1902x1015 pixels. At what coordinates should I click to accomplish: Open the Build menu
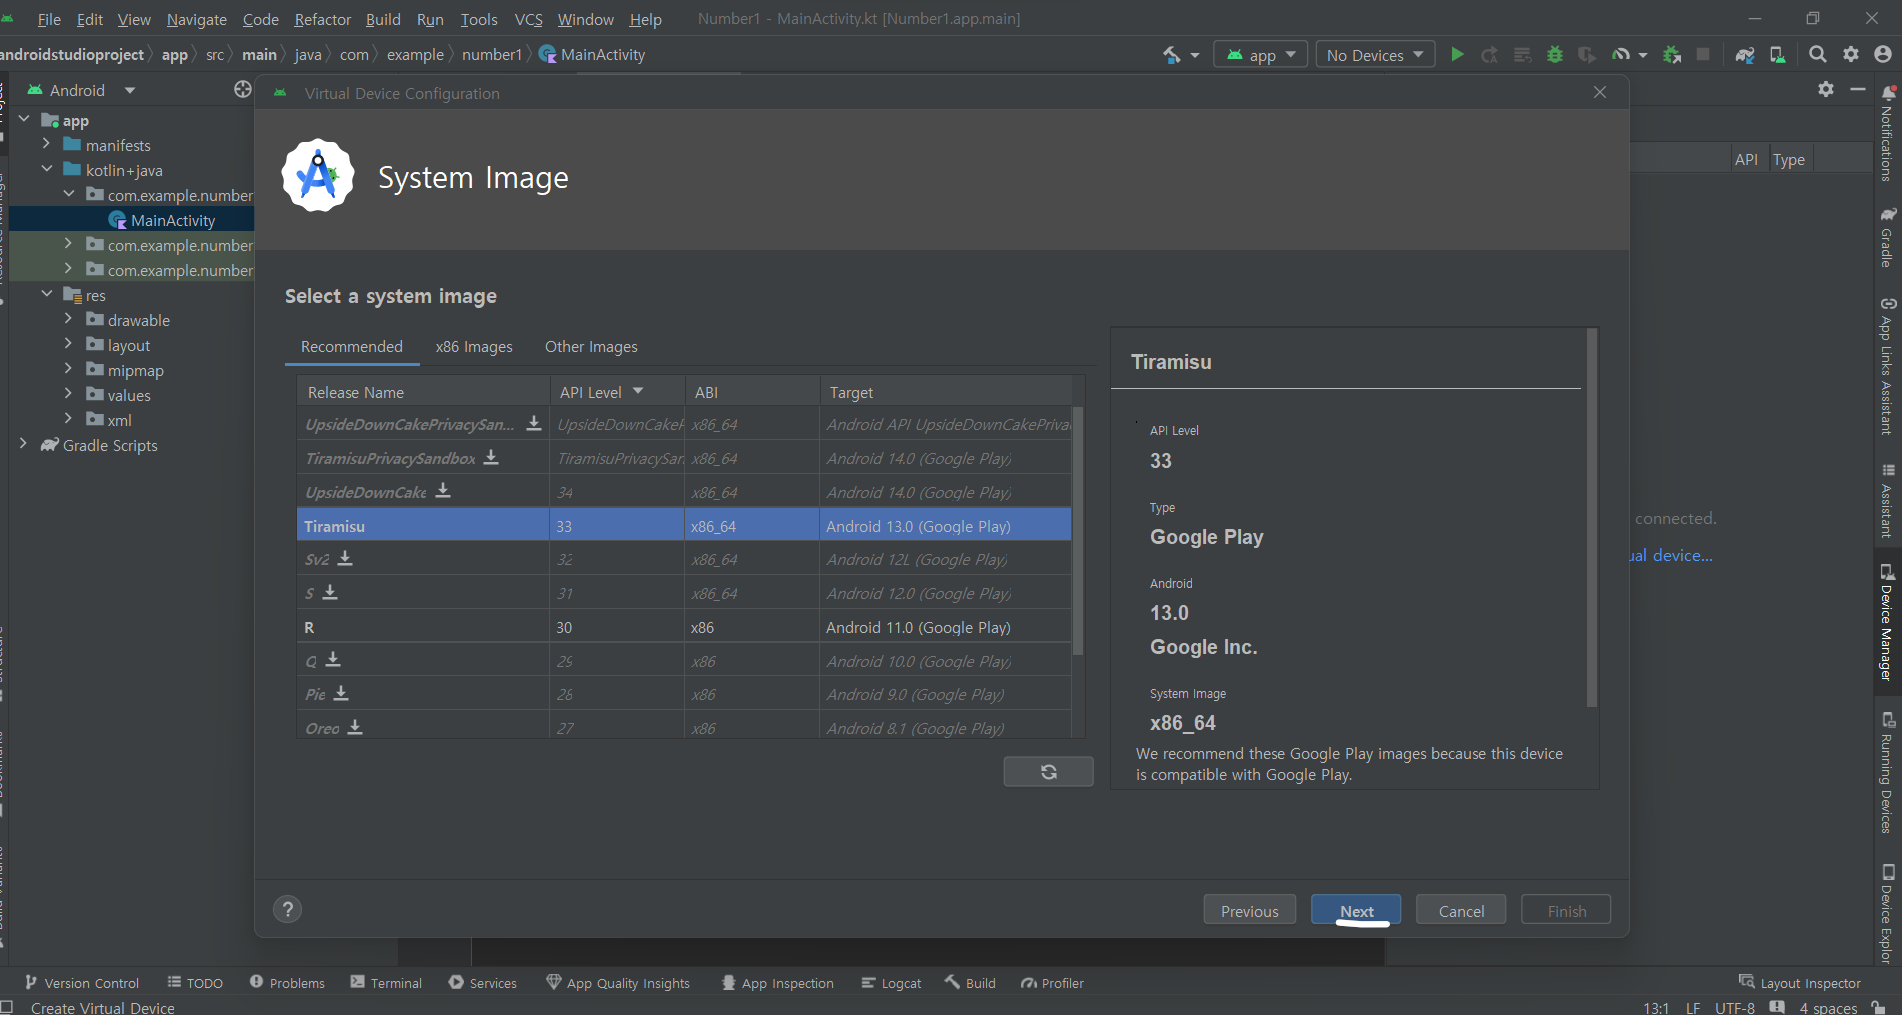[x=383, y=19]
